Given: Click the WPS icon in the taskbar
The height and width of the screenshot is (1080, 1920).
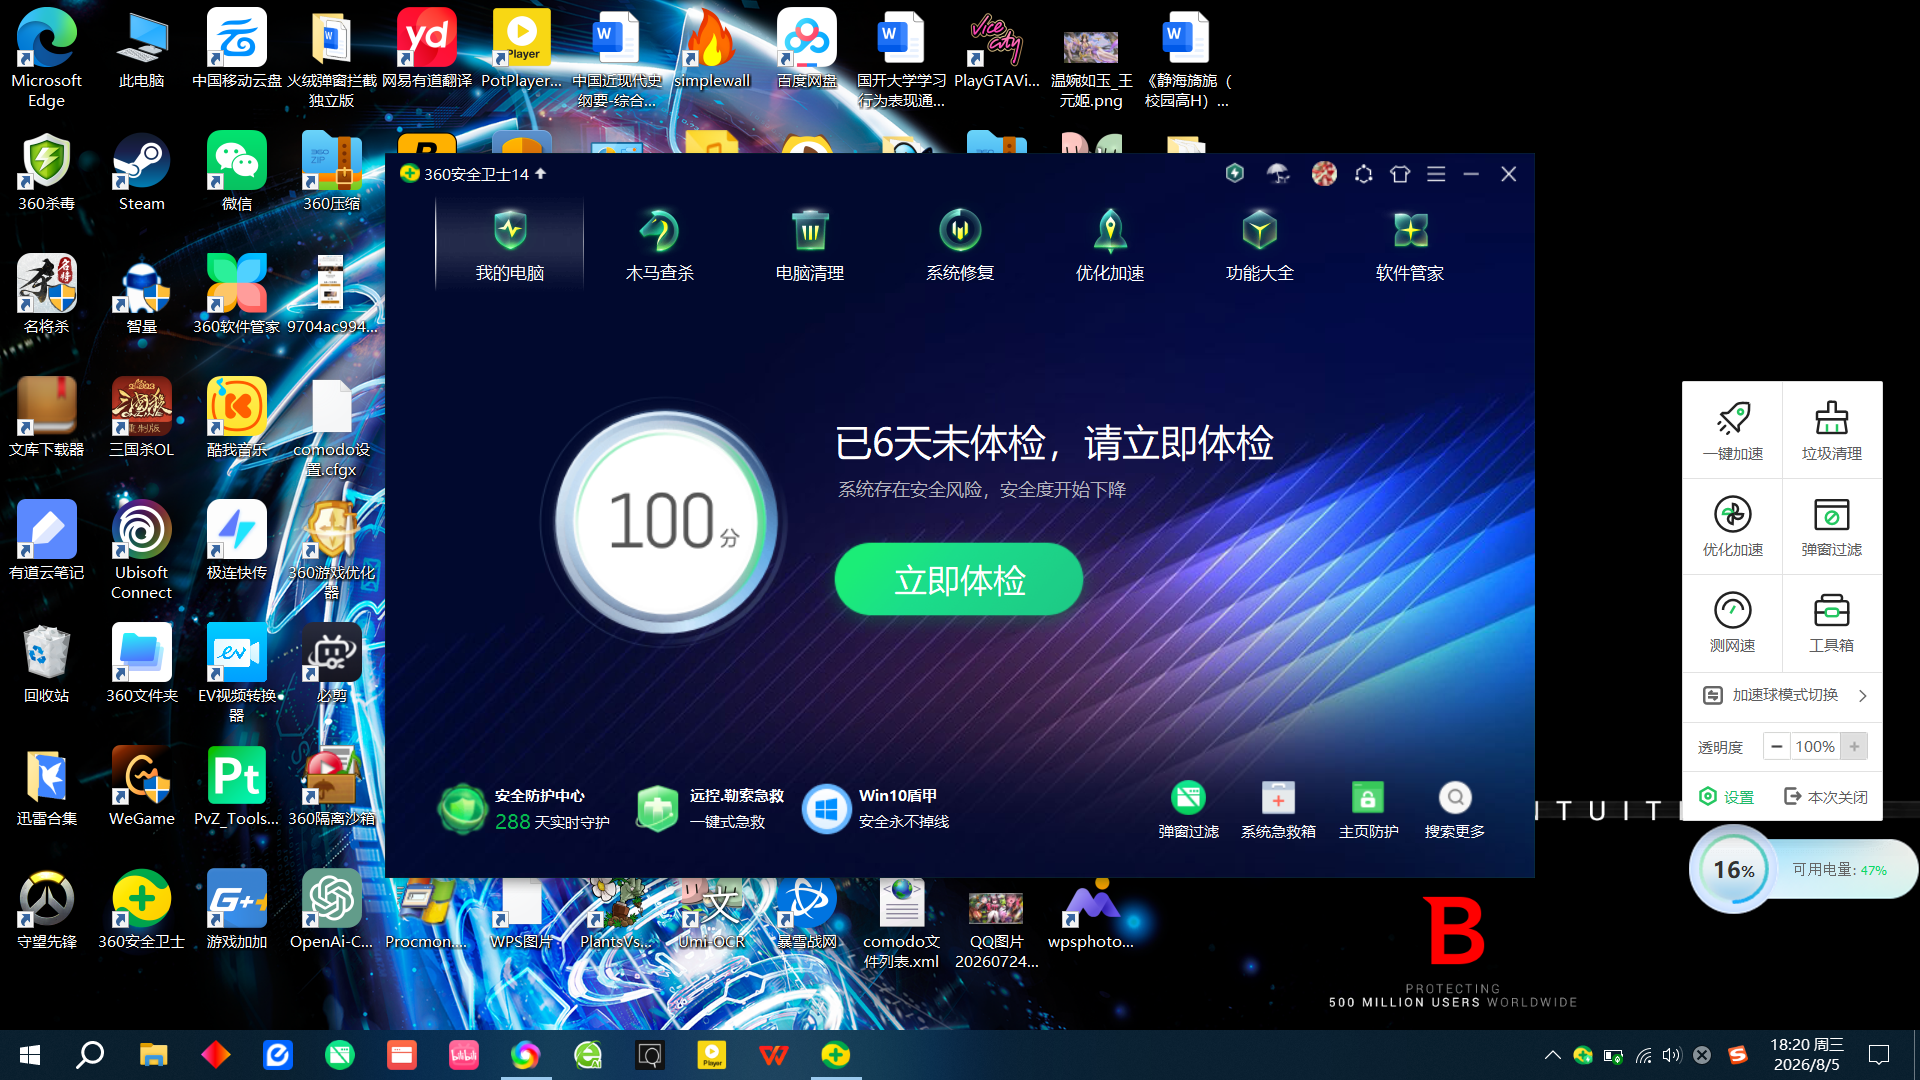Looking at the screenshot, I should tap(773, 1055).
